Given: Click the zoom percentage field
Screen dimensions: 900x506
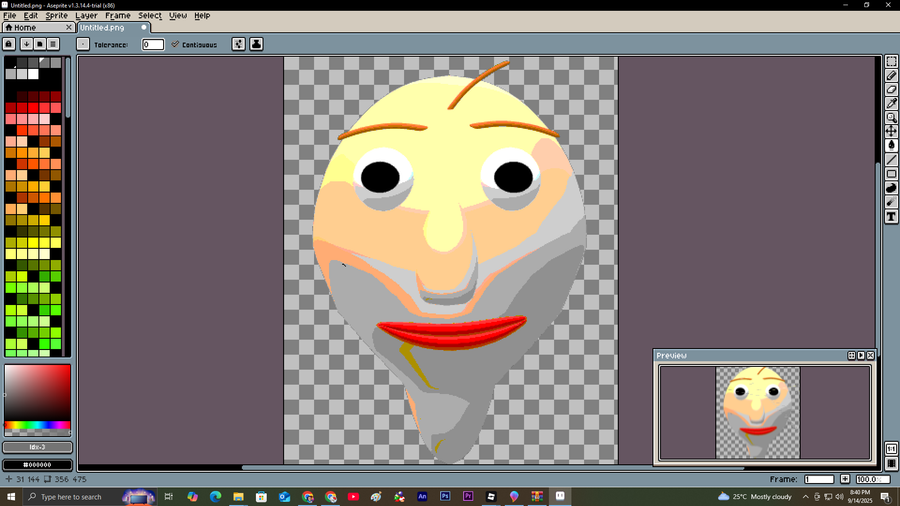Looking at the screenshot, I should click(x=872, y=479).
